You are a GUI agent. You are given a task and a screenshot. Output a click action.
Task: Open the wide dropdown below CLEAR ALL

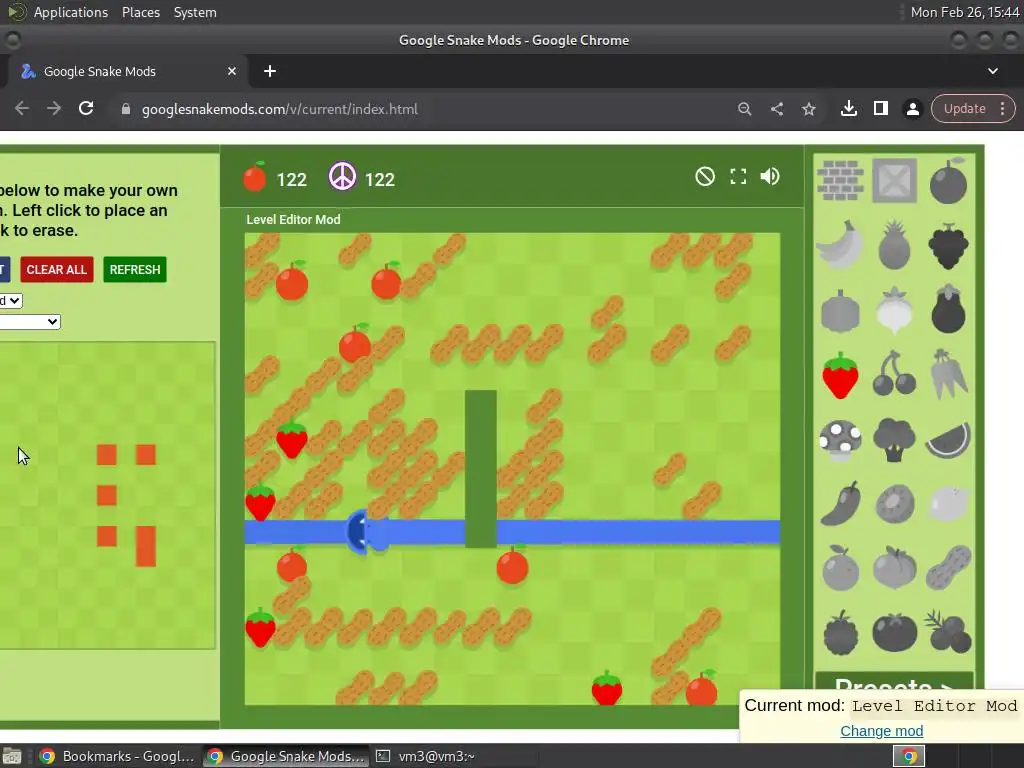click(30, 321)
